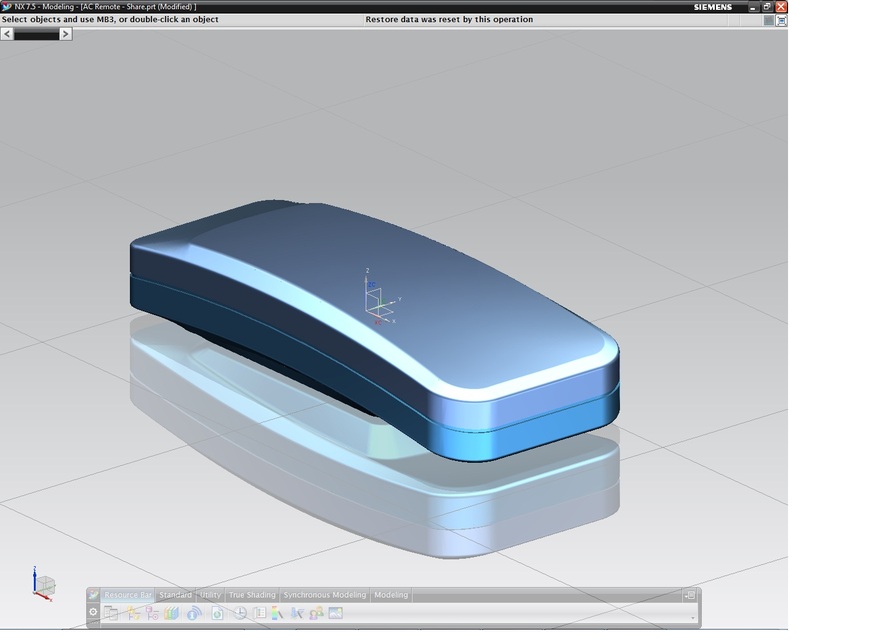Open the integrated Web Browser panel
The height and width of the screenshot is (640, 873).
[x=217, y=612]
